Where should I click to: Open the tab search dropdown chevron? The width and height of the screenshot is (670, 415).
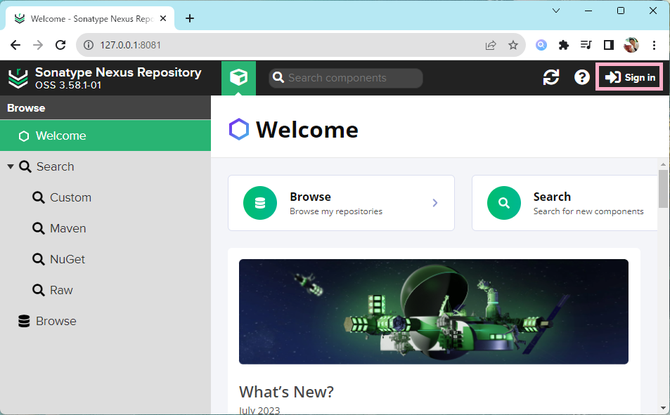(x=556, y=11)
